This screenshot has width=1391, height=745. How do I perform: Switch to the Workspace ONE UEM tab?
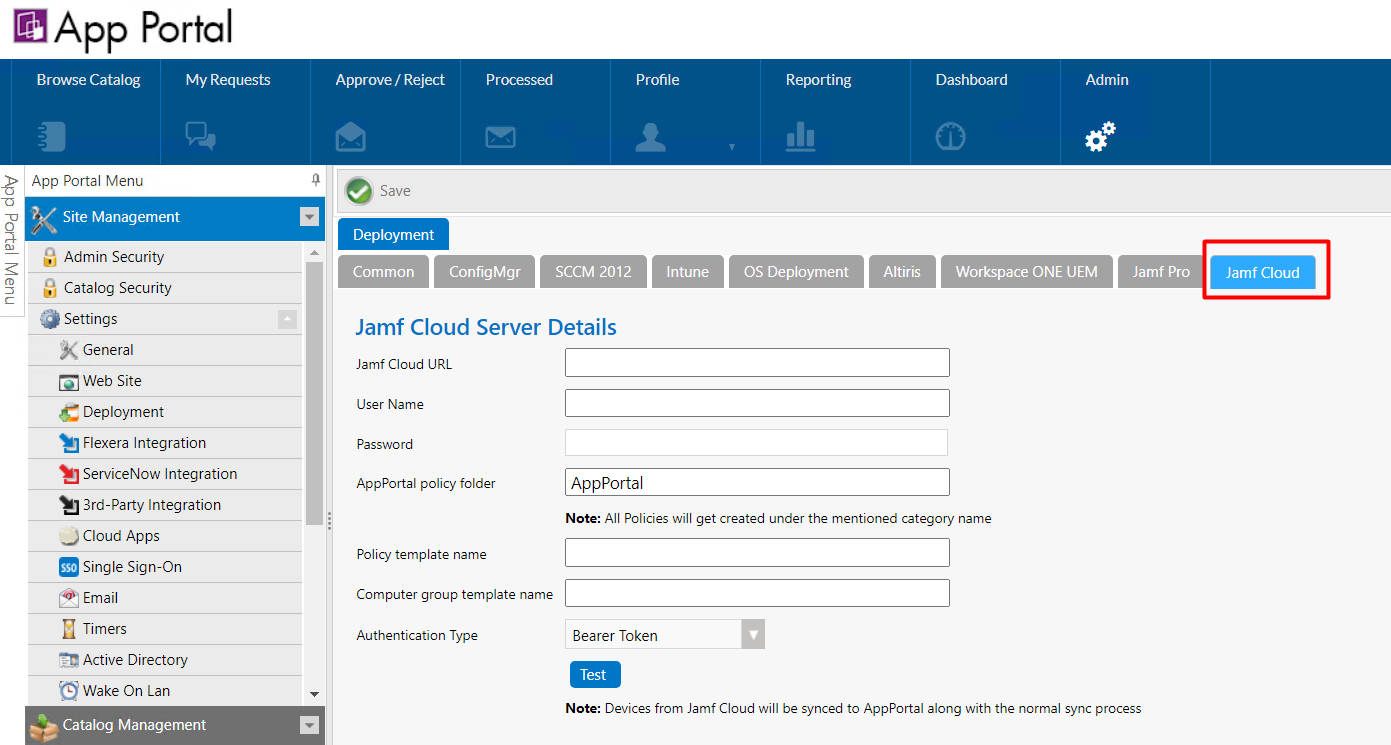tap(1026, 272)
